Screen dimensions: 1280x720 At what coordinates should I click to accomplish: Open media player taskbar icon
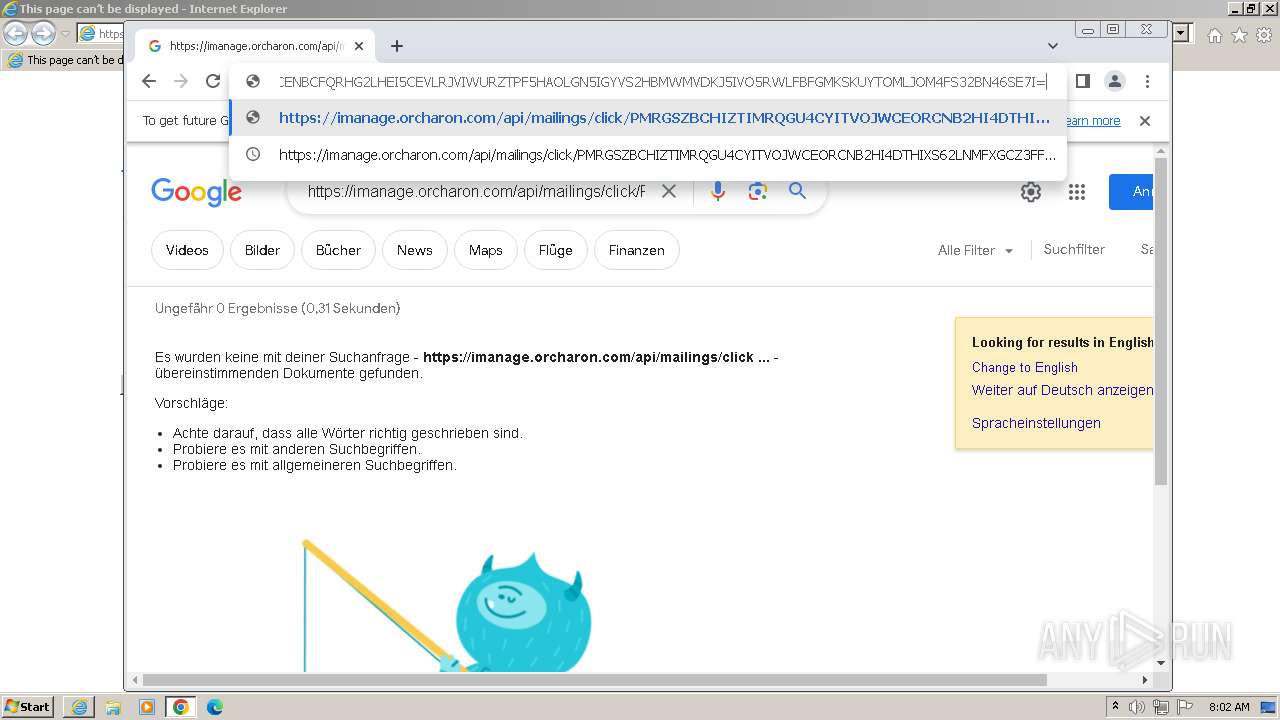[x=147, y=707]
